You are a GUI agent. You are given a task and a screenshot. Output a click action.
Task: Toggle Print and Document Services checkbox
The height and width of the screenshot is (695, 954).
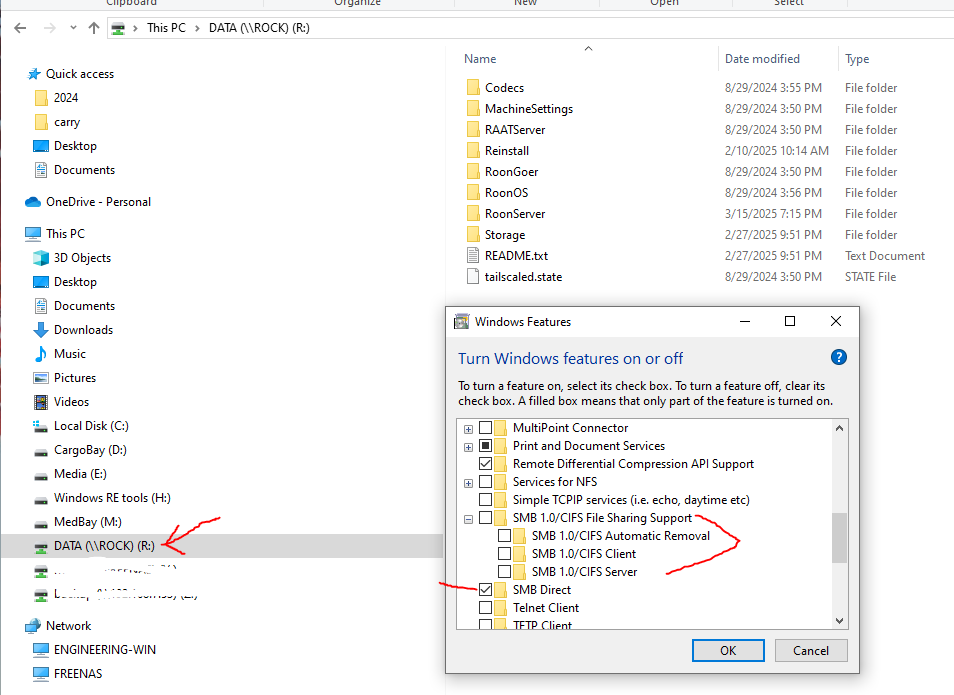[486, 446]
